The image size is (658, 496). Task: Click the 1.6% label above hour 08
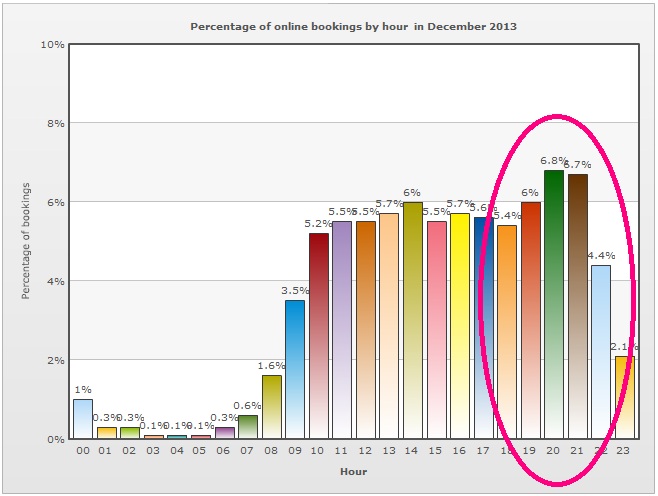pos(271,366)
